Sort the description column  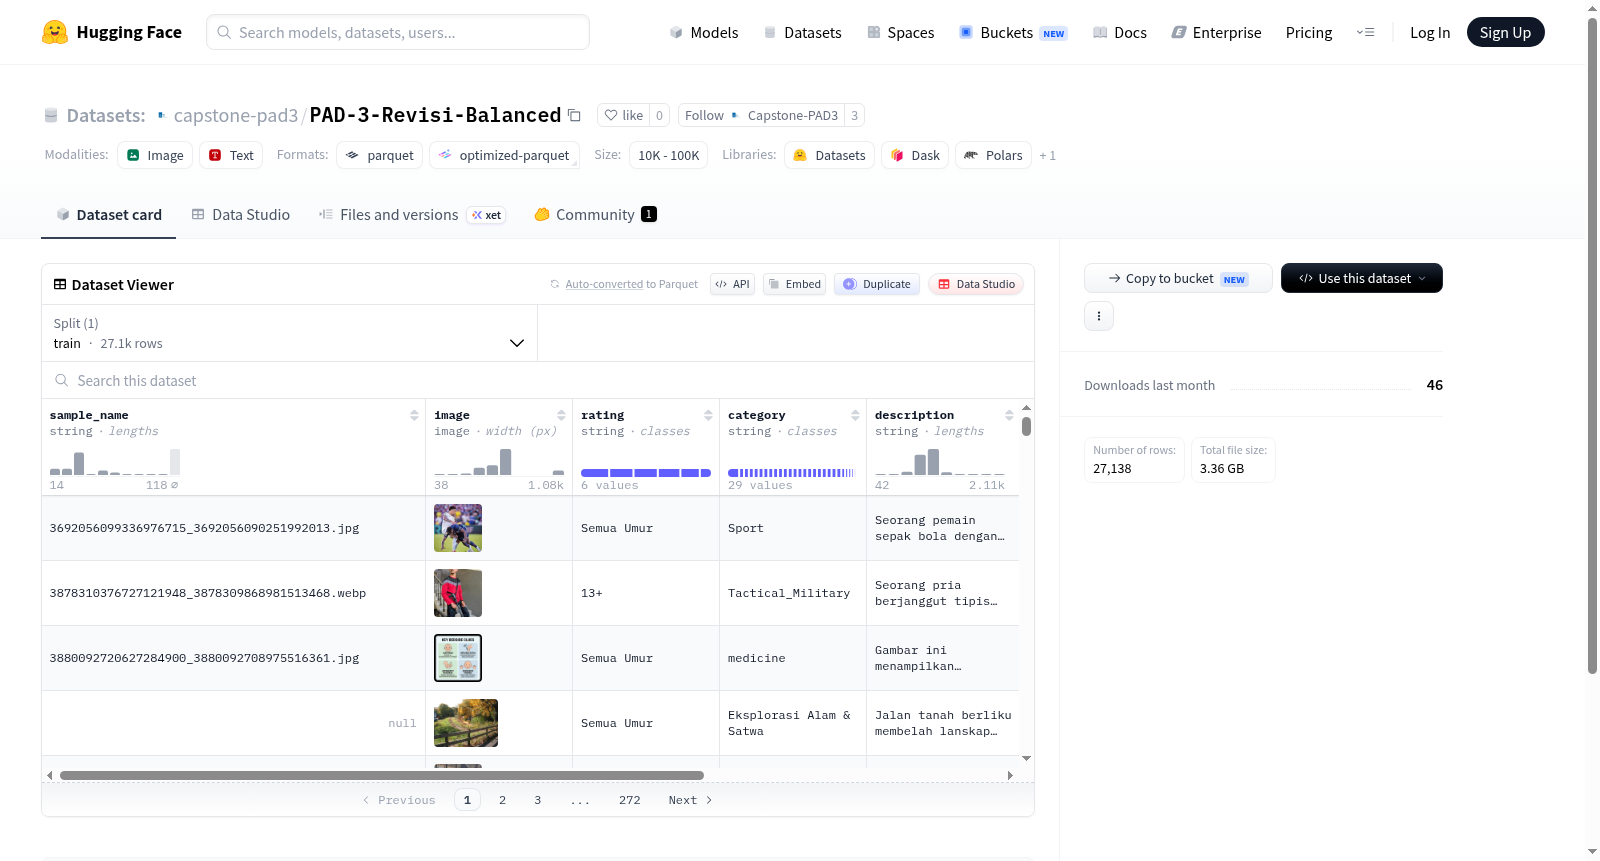pyautogui.click(x=1009, y=415)
